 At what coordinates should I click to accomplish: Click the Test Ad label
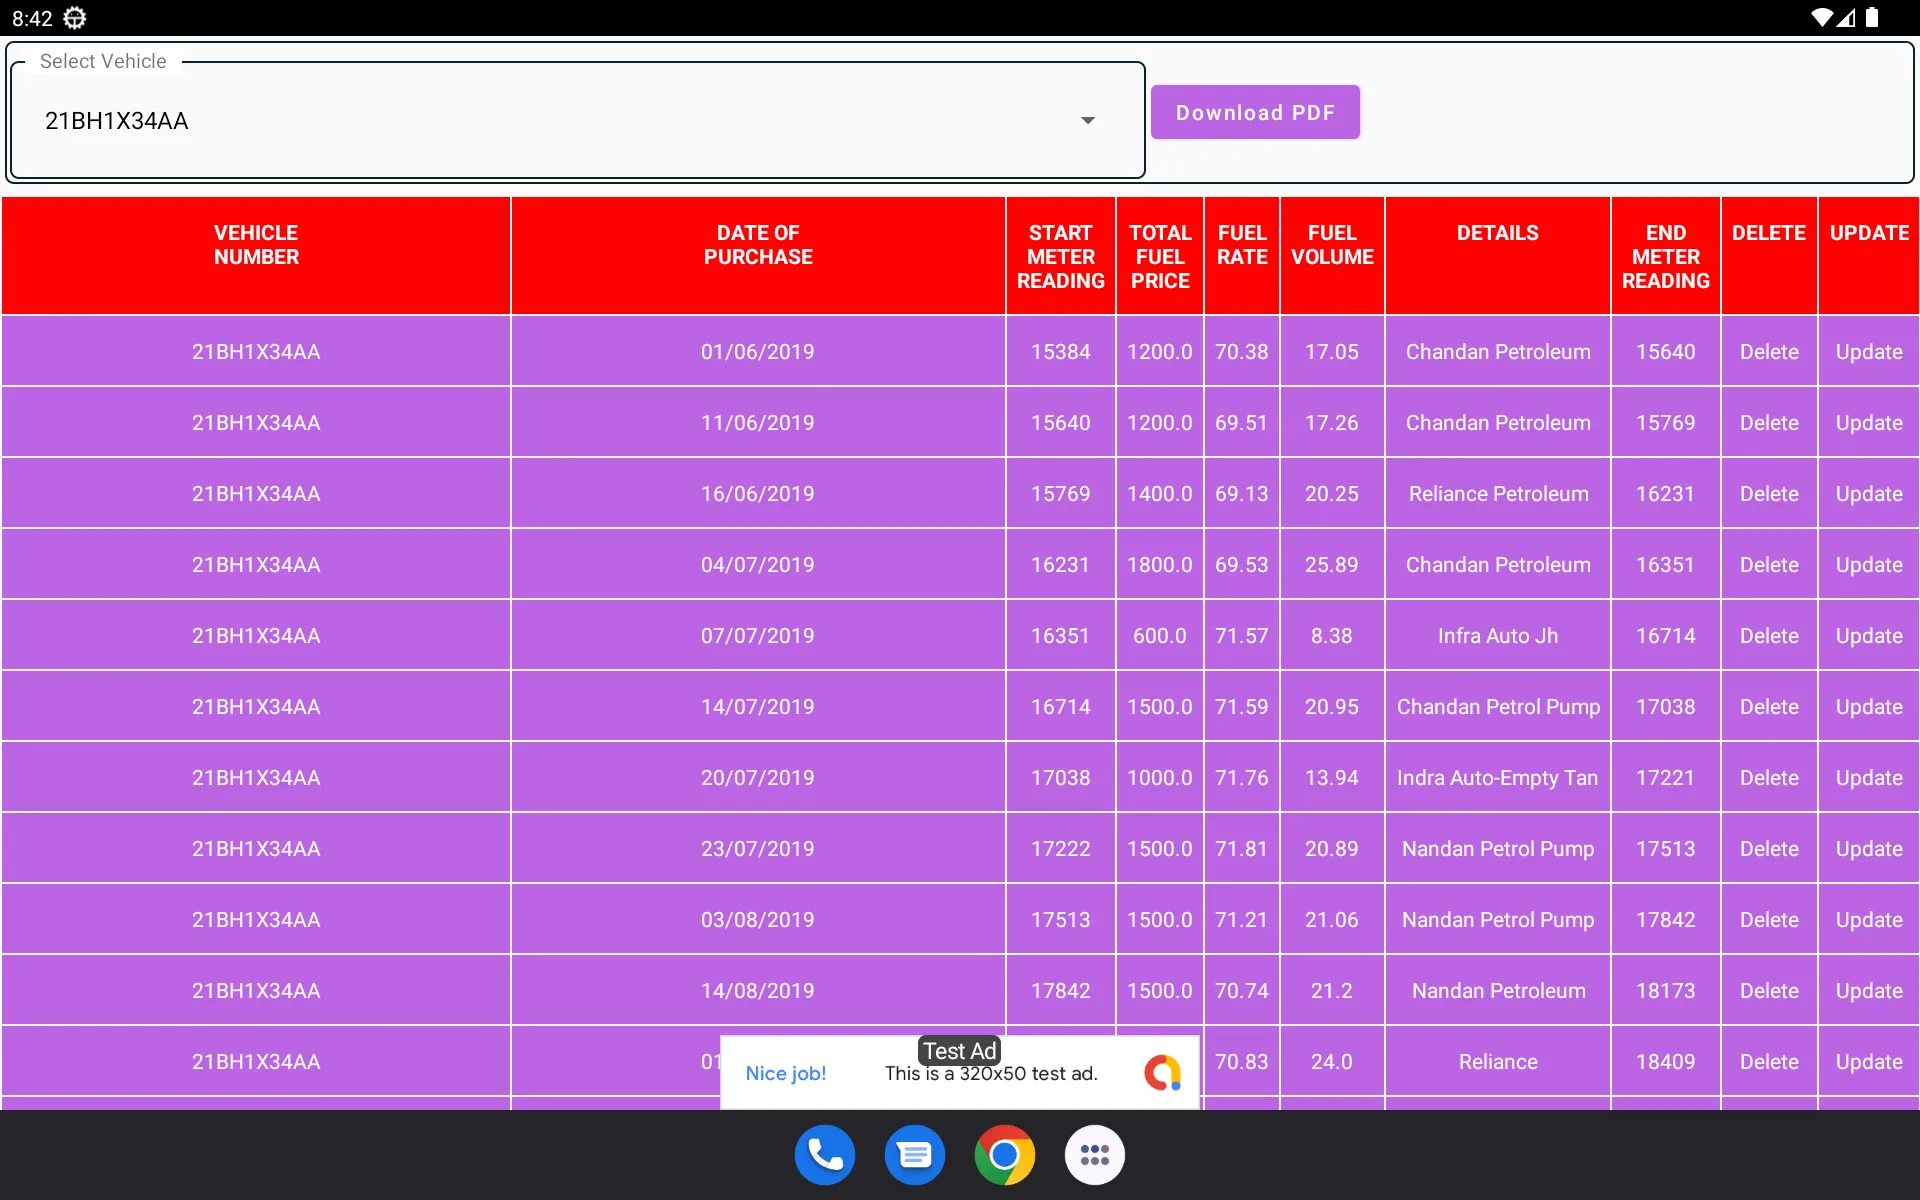click(959, 1051)
